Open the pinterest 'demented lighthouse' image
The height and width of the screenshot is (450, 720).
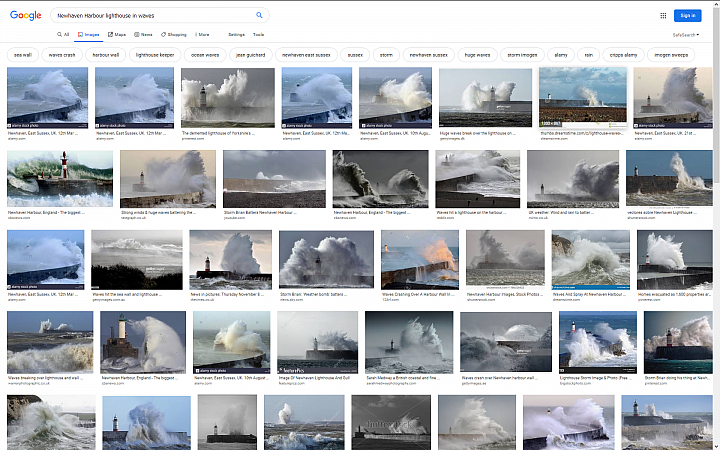tap(228, 98)
